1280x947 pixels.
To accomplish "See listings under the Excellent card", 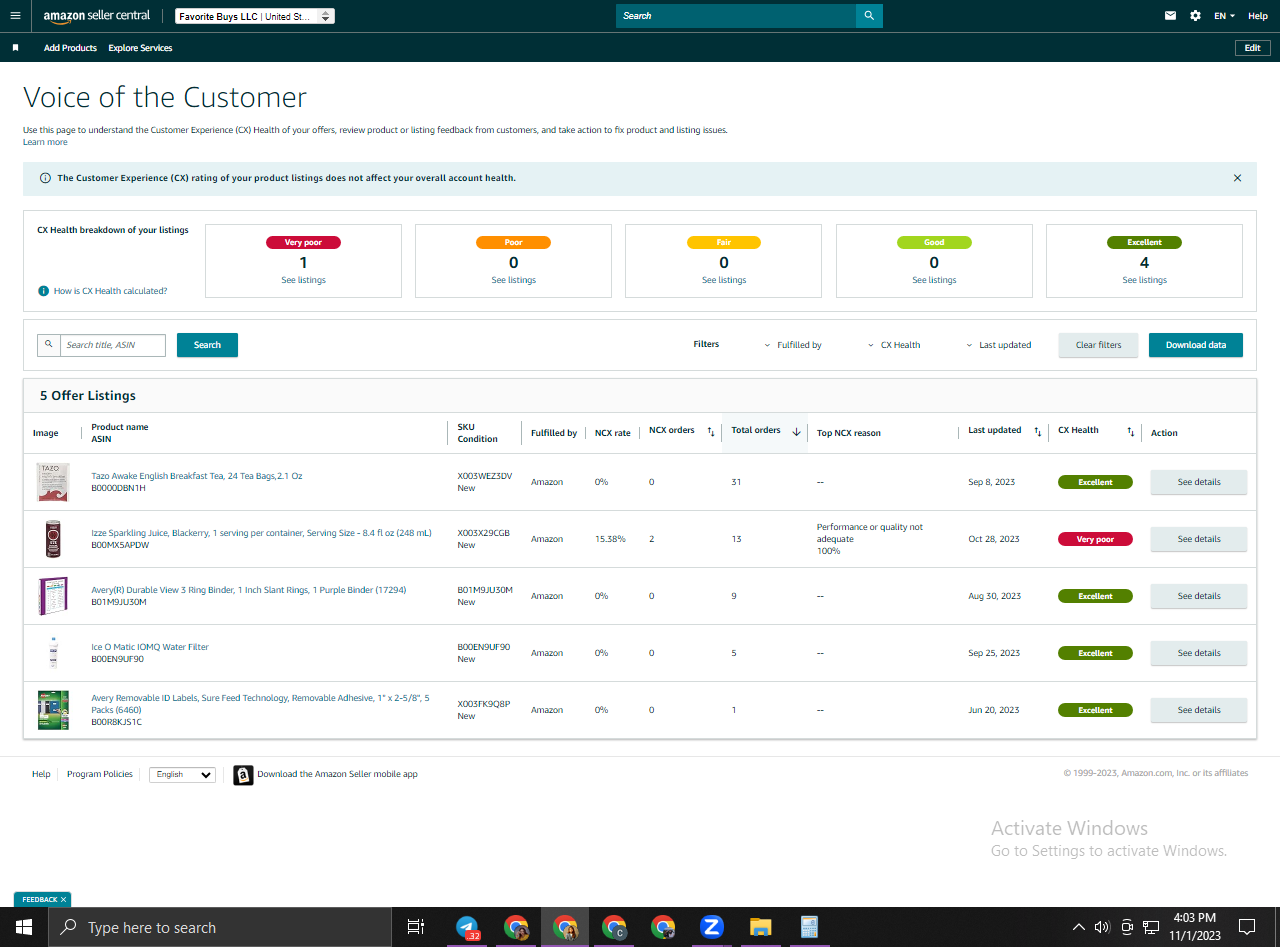I will coord(1144,280).
